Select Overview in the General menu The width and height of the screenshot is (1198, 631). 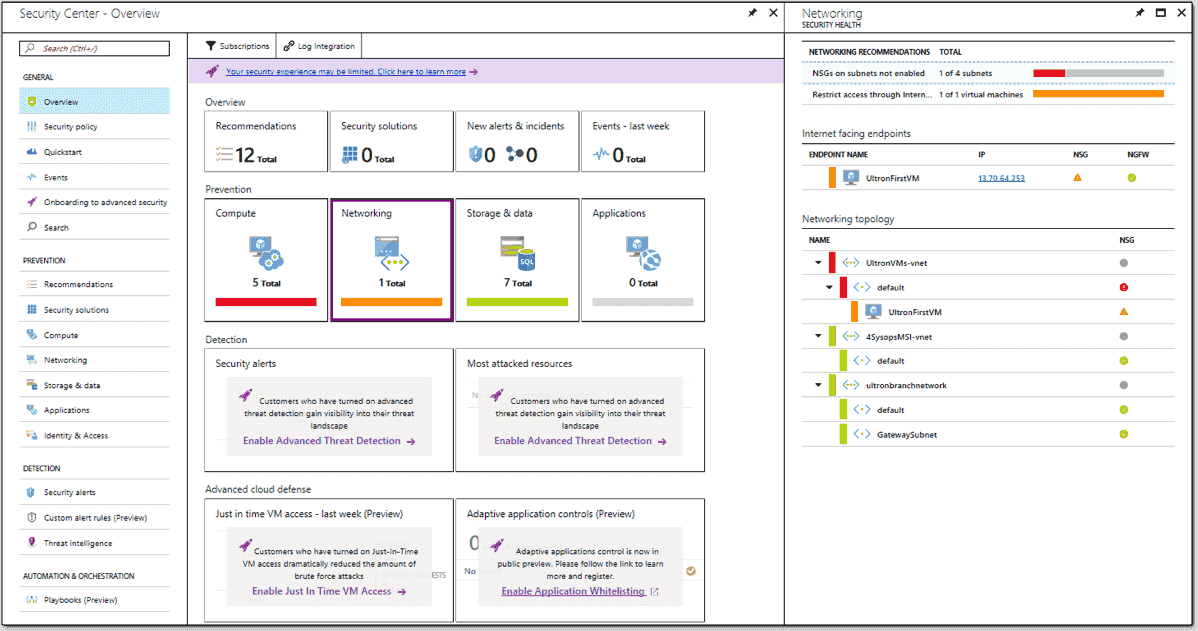95,102
